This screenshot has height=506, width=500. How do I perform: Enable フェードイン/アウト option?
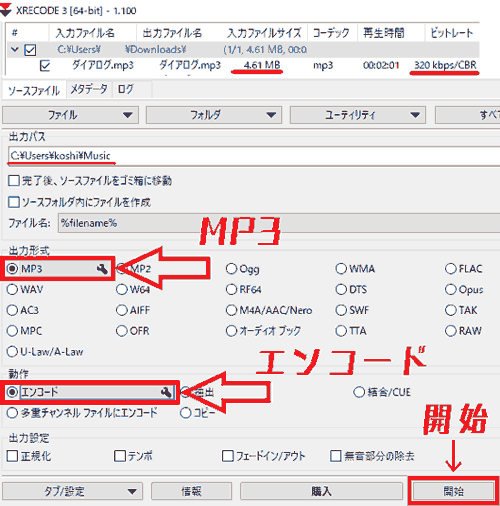point(228,456)
